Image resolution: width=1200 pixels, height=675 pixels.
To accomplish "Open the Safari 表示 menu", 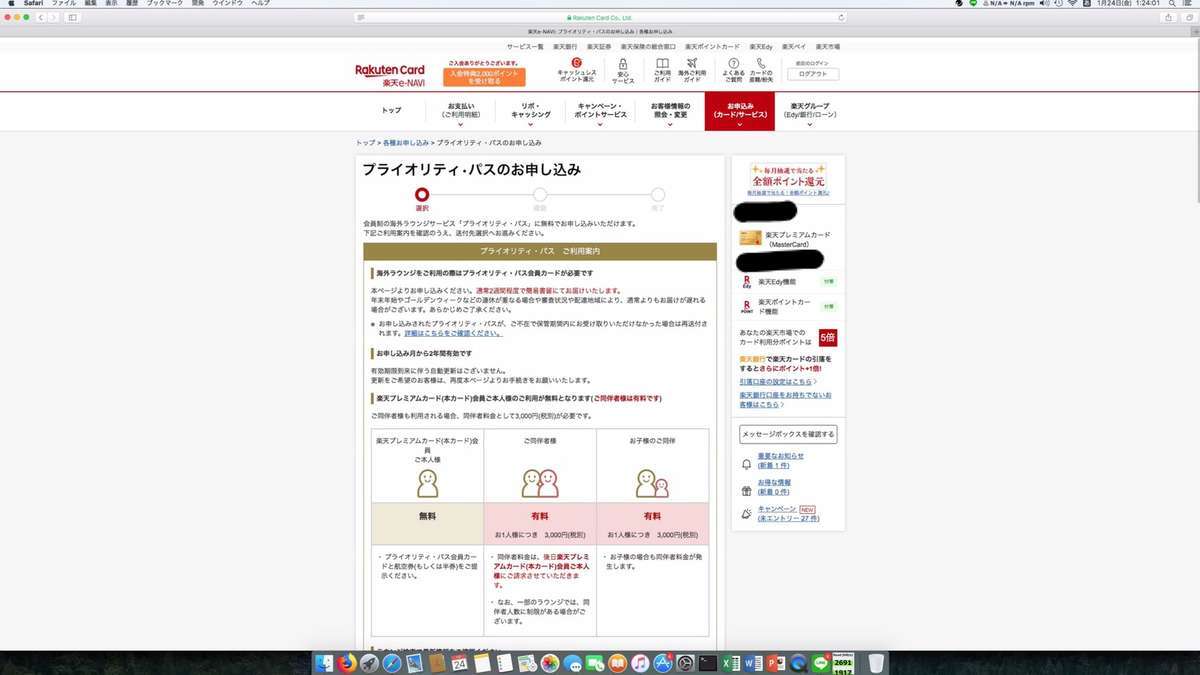I will tap(112, 4).
